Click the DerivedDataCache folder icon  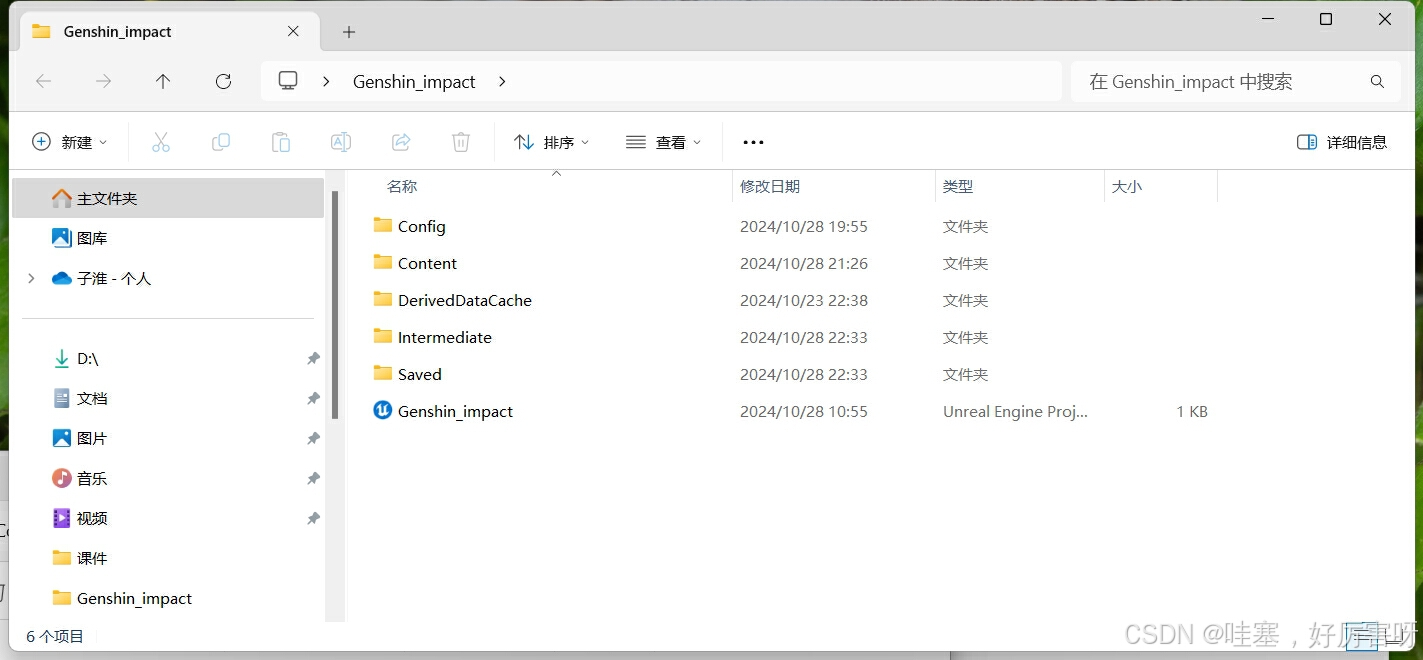[x=382, y=299]
